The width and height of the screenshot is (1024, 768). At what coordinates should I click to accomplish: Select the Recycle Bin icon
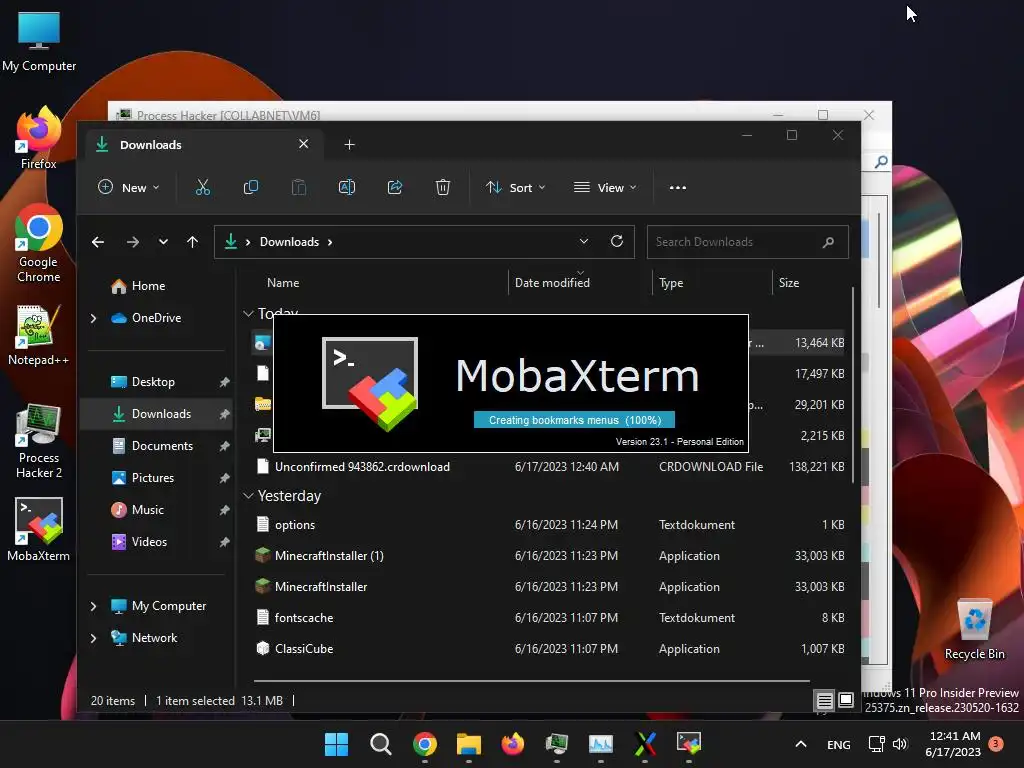(974, 629)
